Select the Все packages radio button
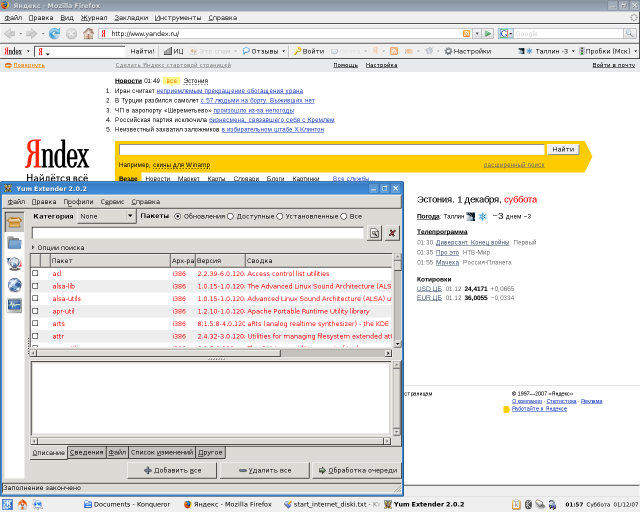 [344, 216]
